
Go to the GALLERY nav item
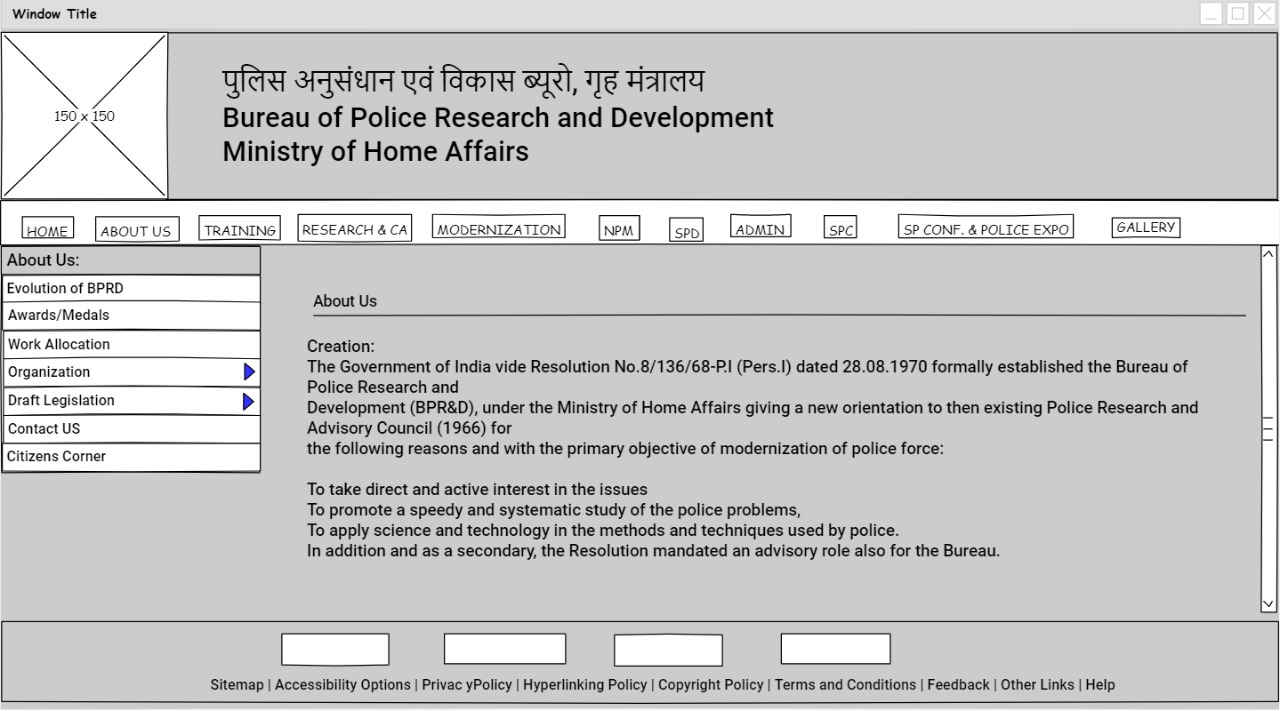pos(1146,227)
